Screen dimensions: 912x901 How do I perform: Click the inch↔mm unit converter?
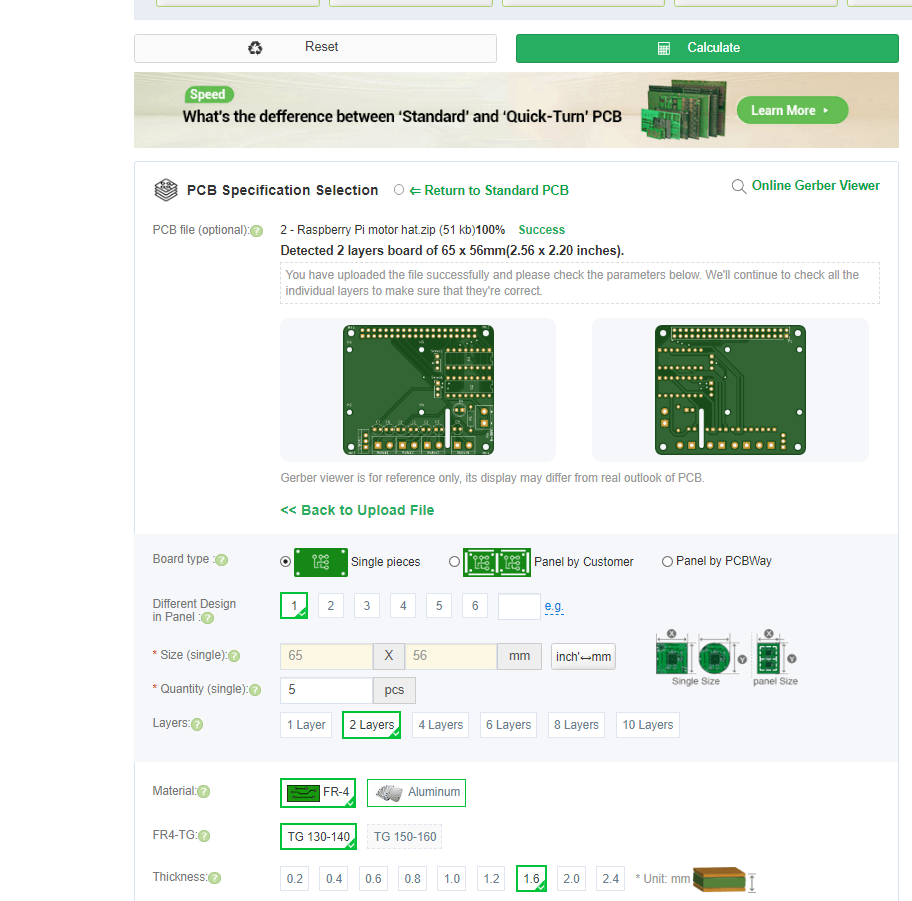tap(583, 656)
